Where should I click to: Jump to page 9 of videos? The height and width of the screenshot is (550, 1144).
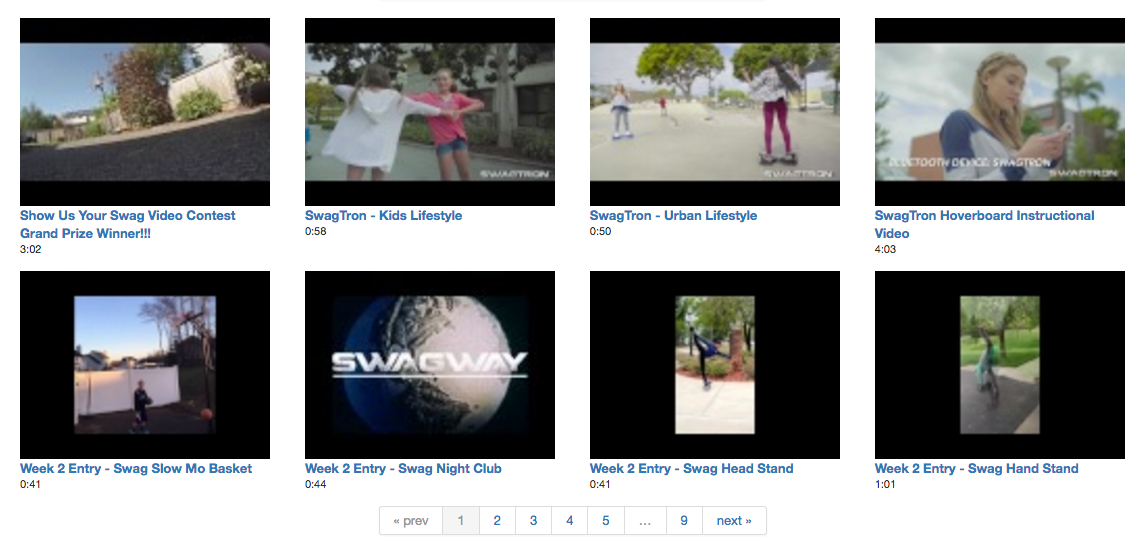(684, 521)
